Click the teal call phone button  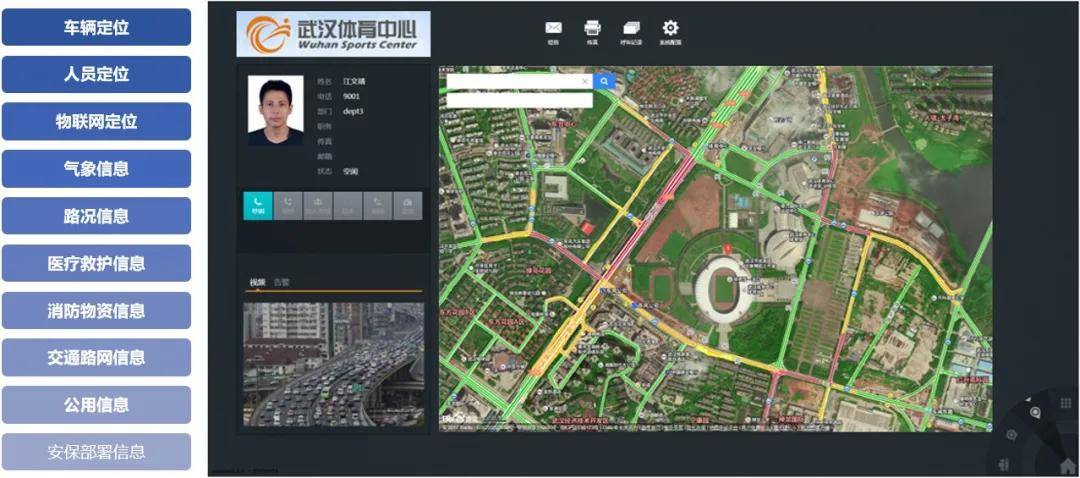click(258, 205)
